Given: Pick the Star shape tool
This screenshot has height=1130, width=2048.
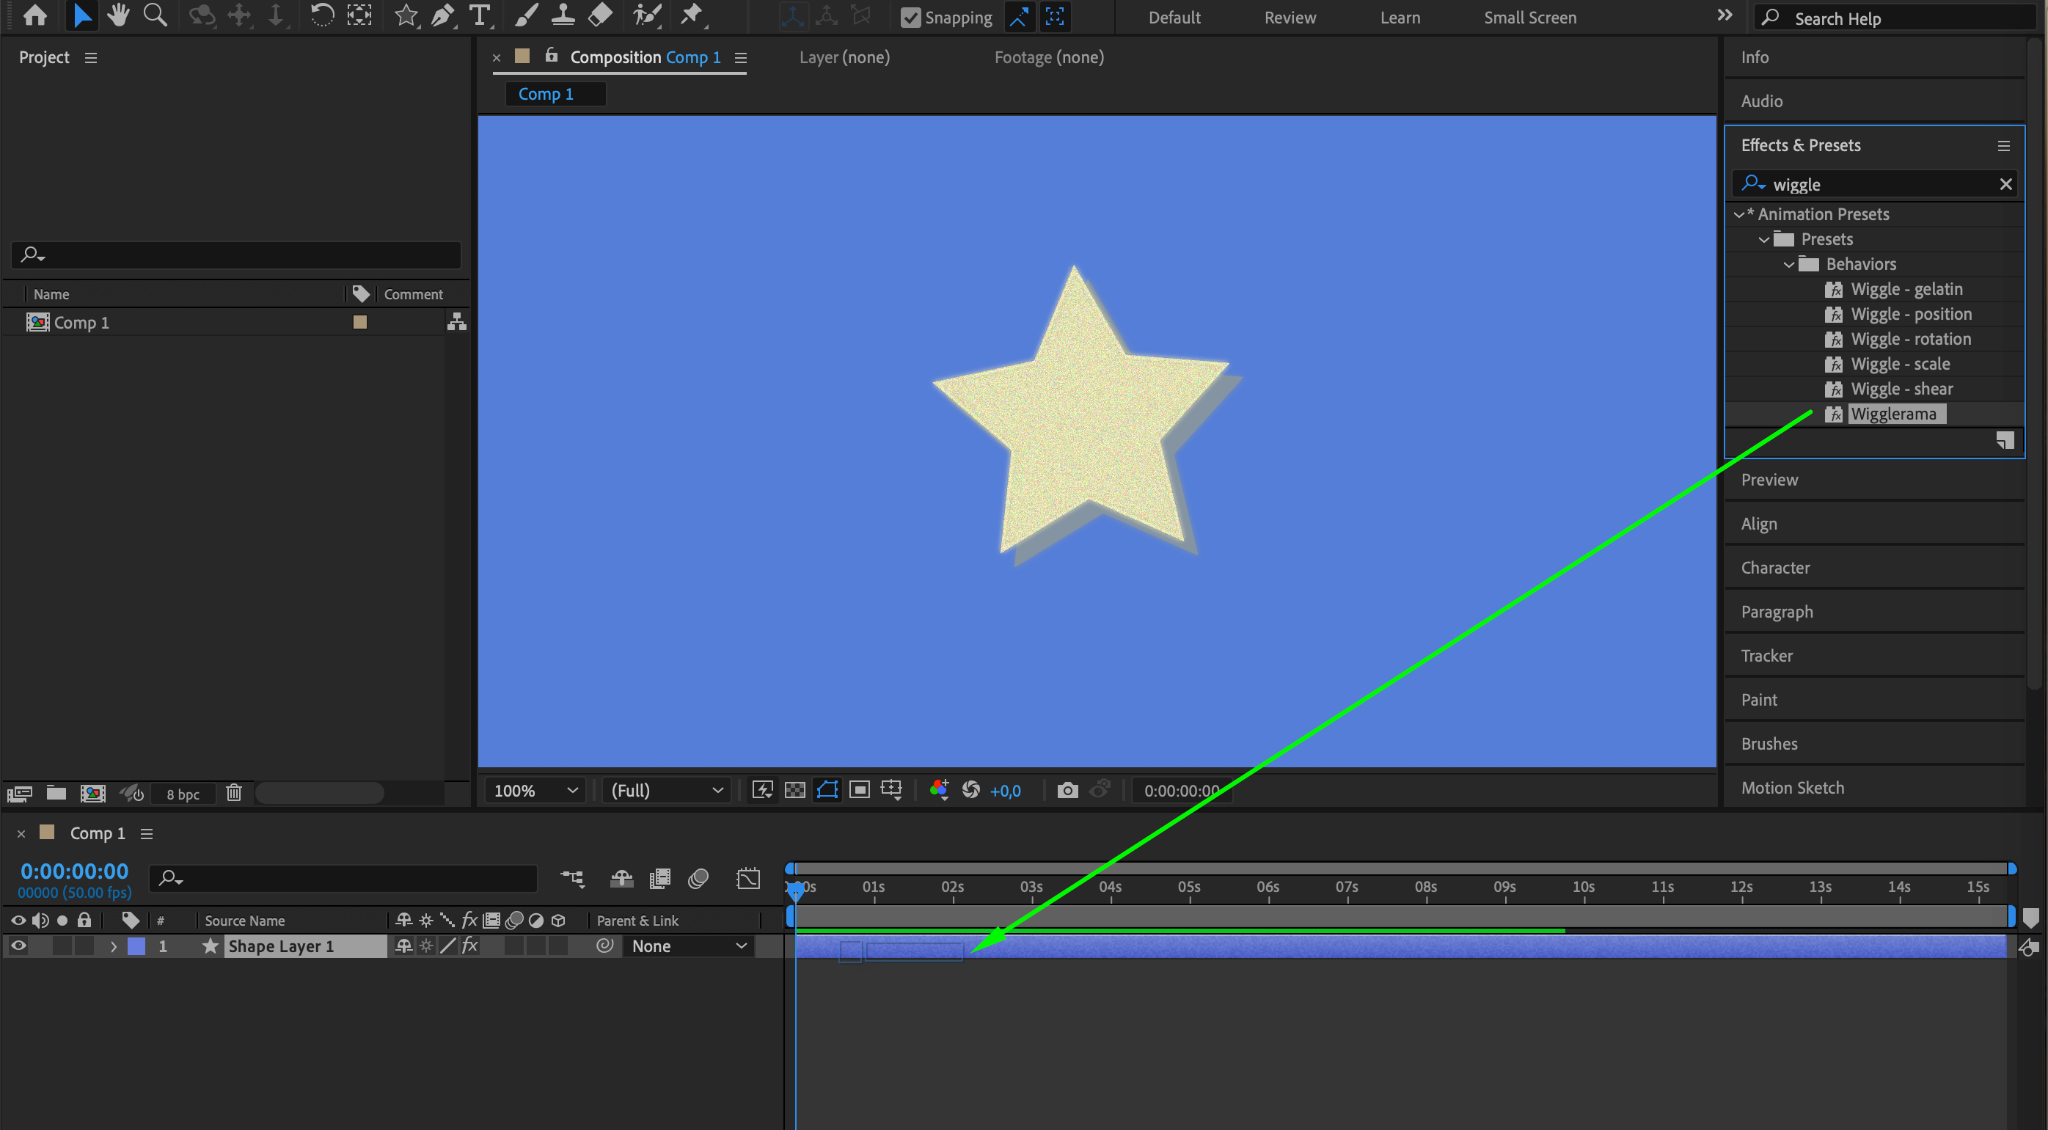Looking at the screenshot, I should coord(406,16).
